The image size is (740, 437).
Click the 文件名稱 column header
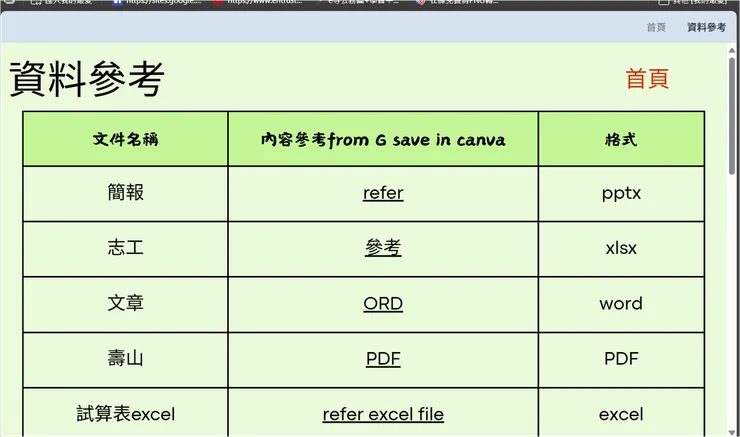point(125,139)
